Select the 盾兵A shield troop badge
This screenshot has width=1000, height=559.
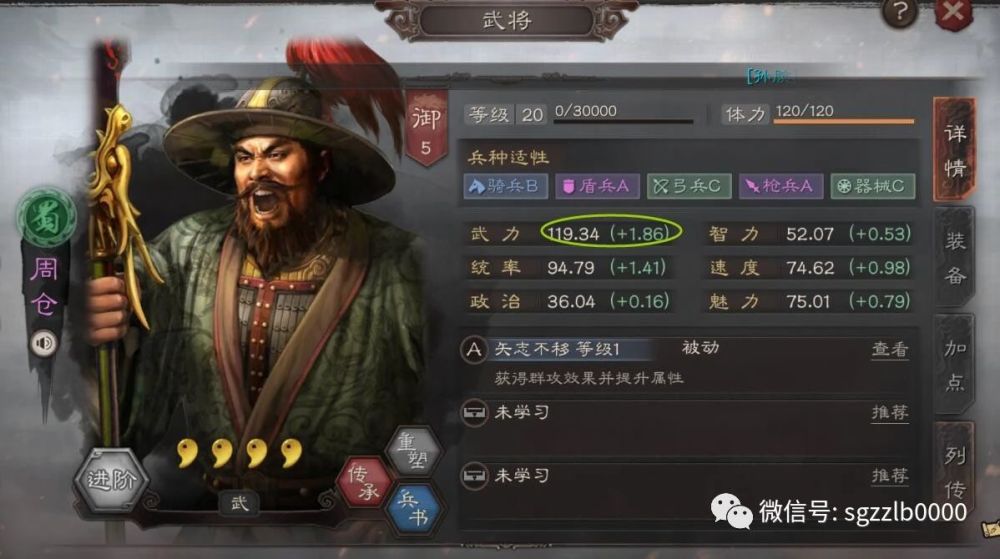point(597,186)
